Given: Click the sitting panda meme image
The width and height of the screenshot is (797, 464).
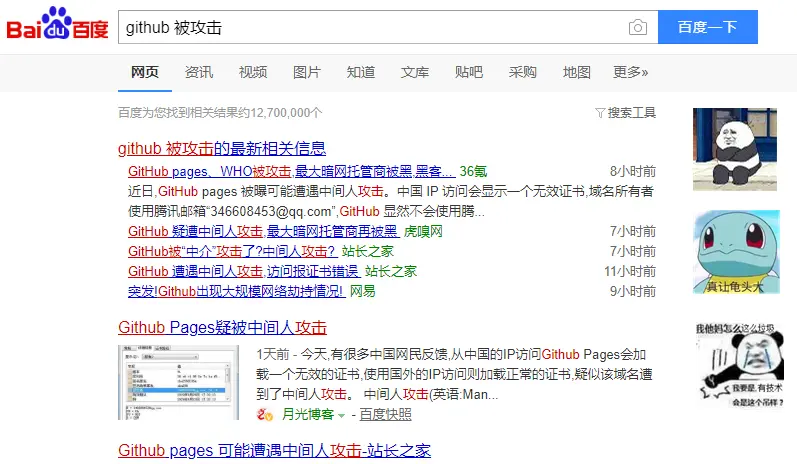Looking at the screenshot, I should (735, 149).
